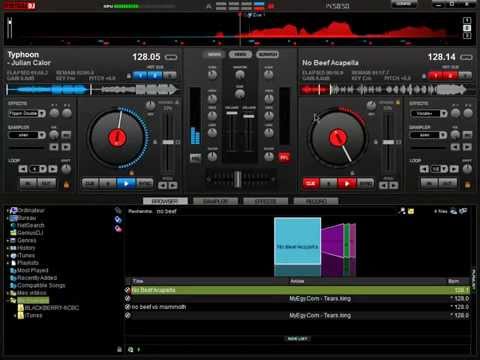Open right deck sampler dropdown

(x=443, y=135)
